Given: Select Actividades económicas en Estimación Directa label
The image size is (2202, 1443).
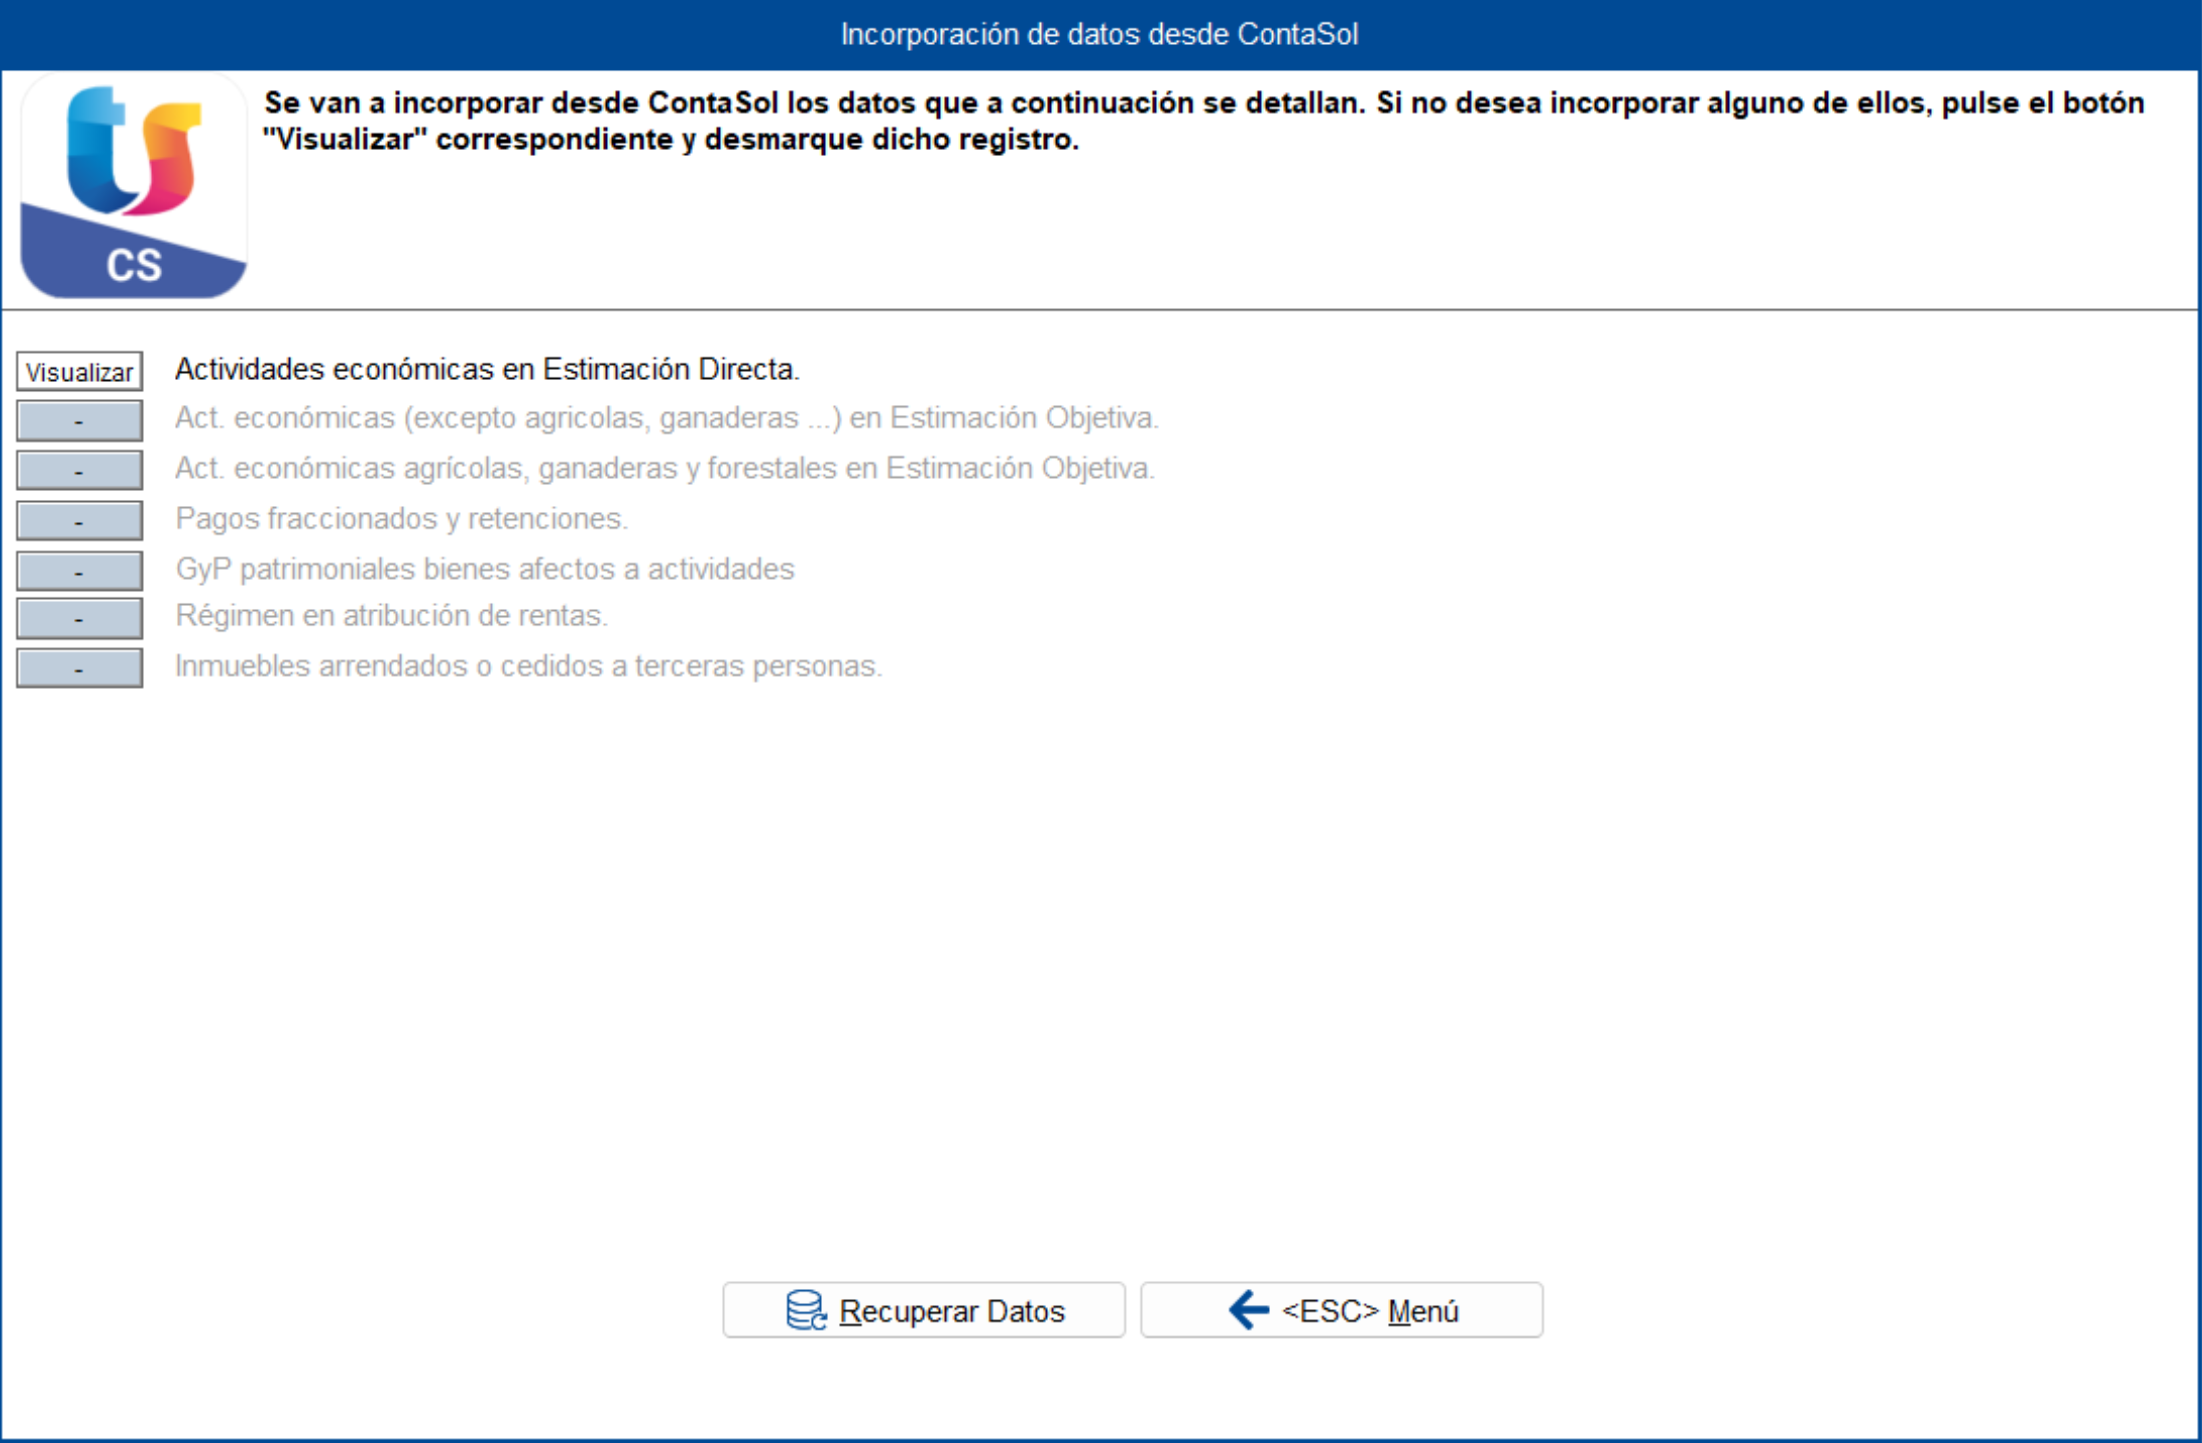Looking at the screenshot, I should [x=487, y=369].
